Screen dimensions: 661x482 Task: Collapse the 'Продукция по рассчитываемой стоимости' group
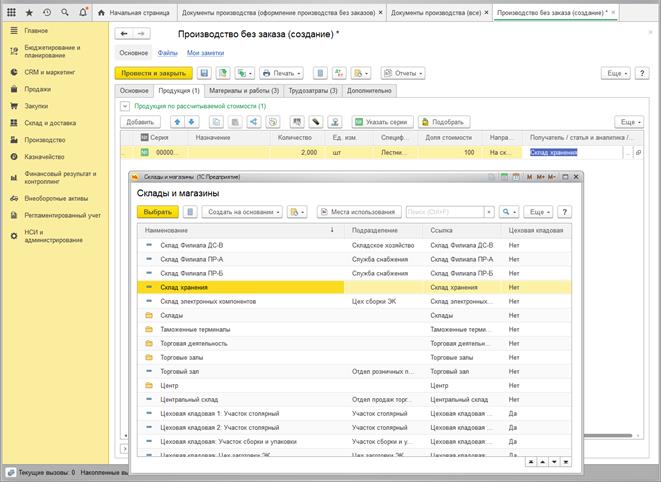(x=124, y=105)
